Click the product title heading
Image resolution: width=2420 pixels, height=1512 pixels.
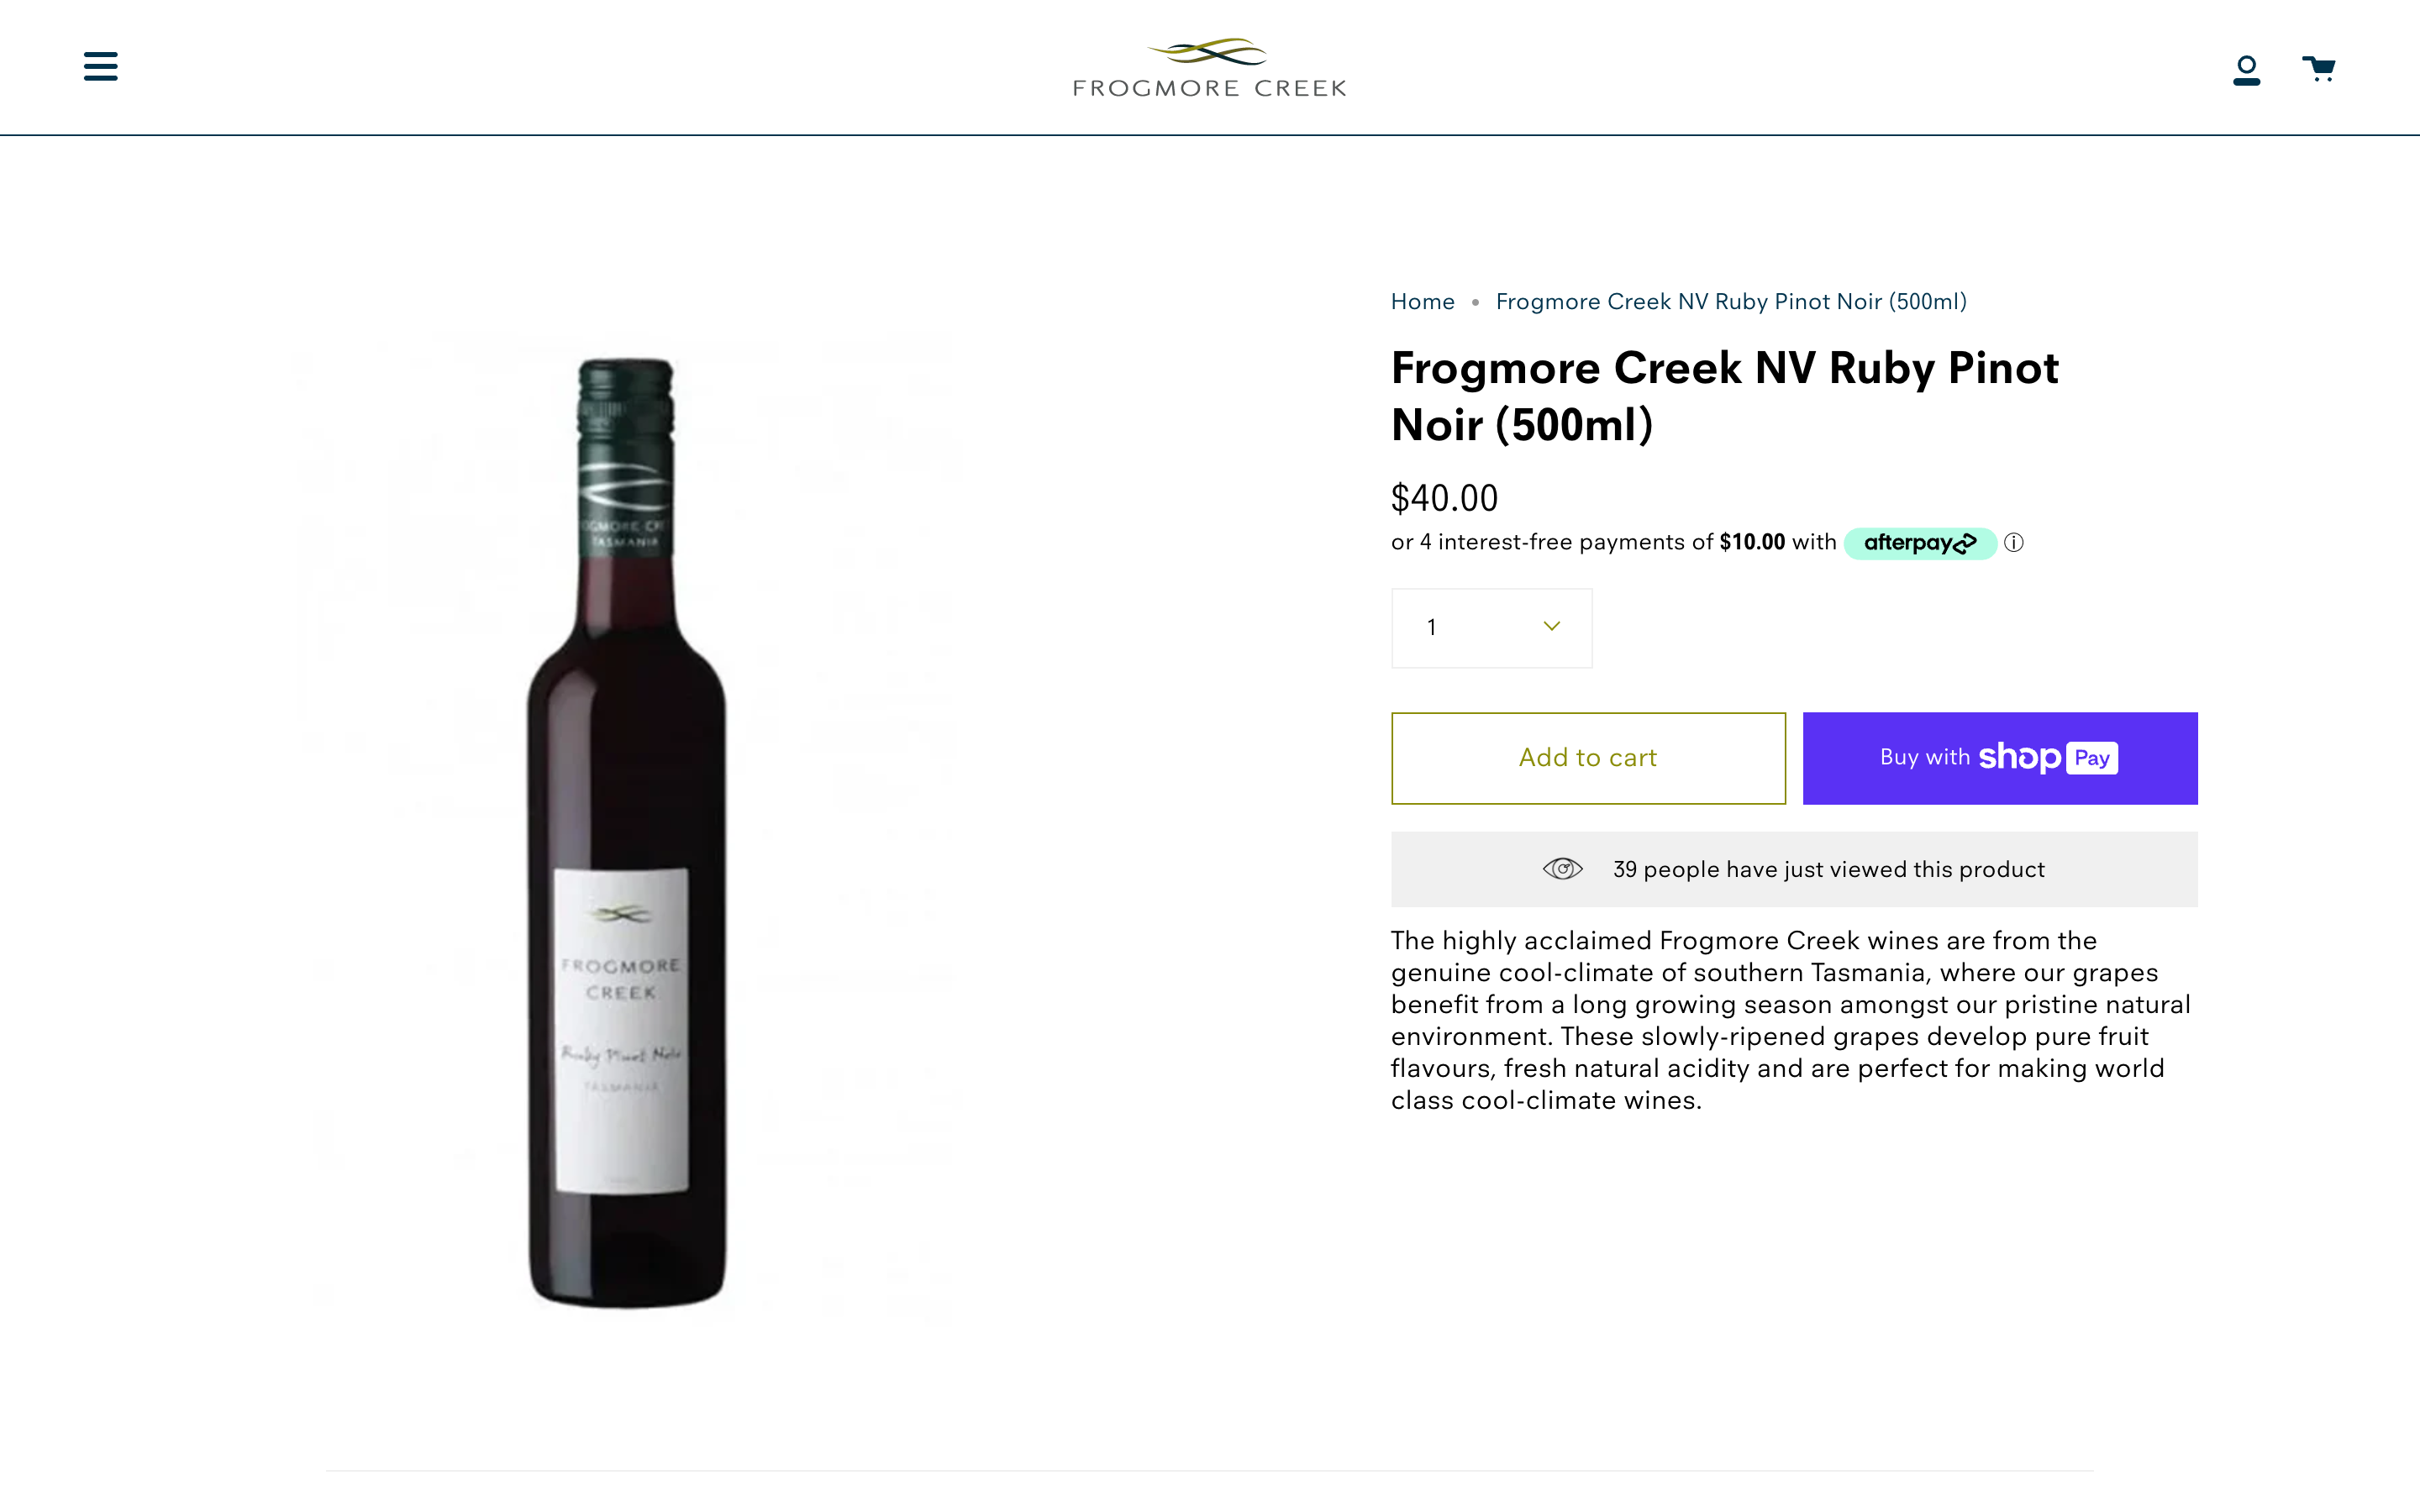(x=1724, y=396)
